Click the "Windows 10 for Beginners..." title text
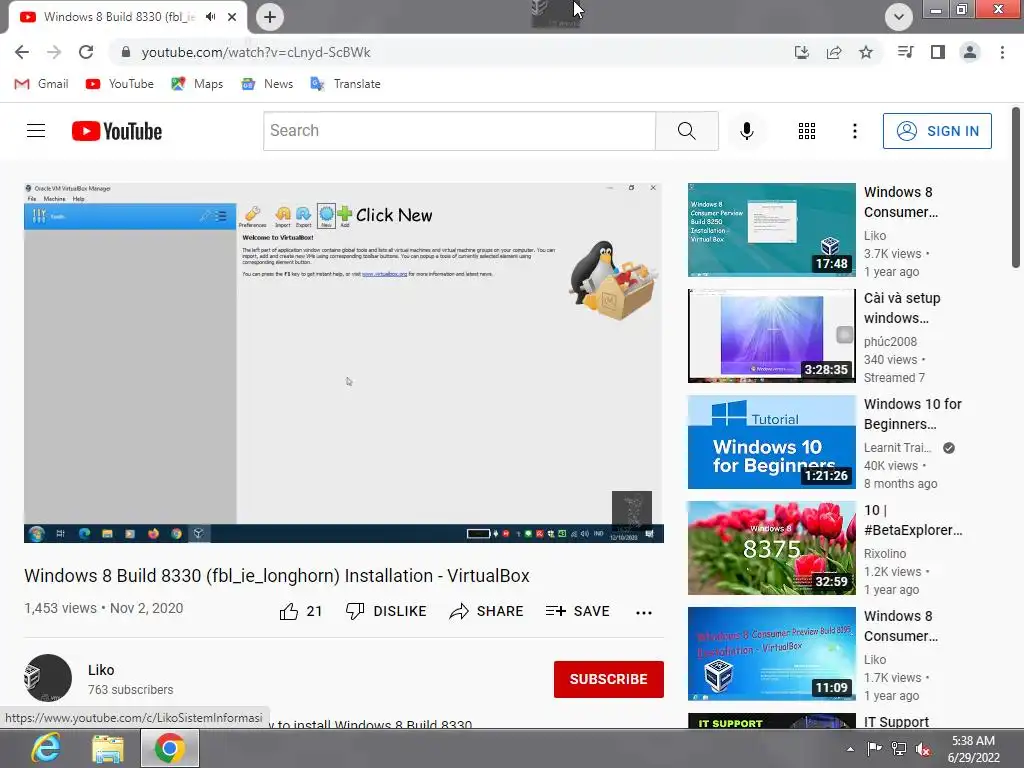 click(913, 414)
